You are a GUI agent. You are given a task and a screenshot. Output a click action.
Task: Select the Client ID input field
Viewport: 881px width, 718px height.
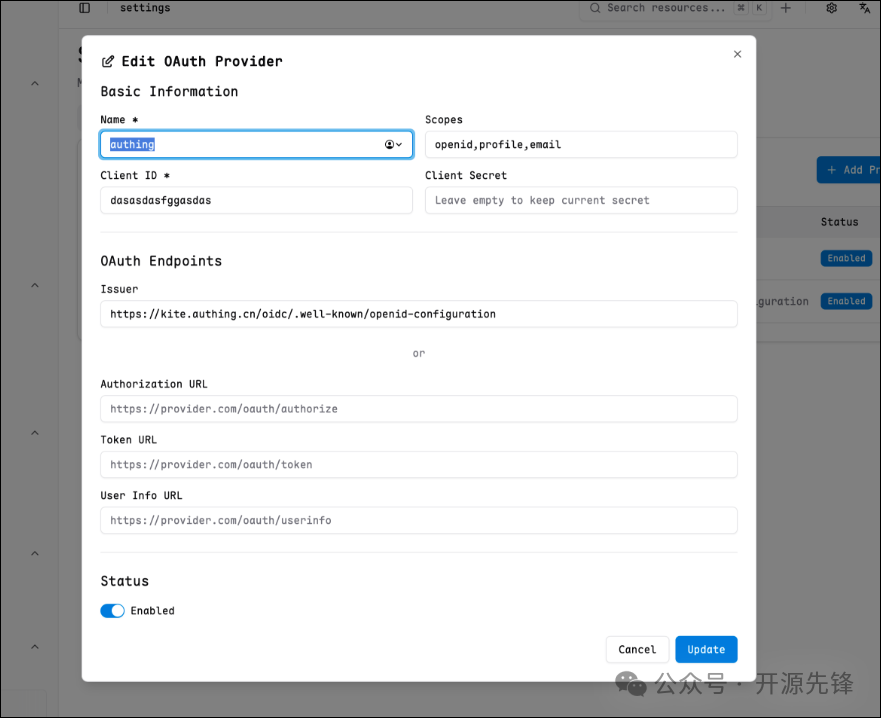tap(256, 200)
